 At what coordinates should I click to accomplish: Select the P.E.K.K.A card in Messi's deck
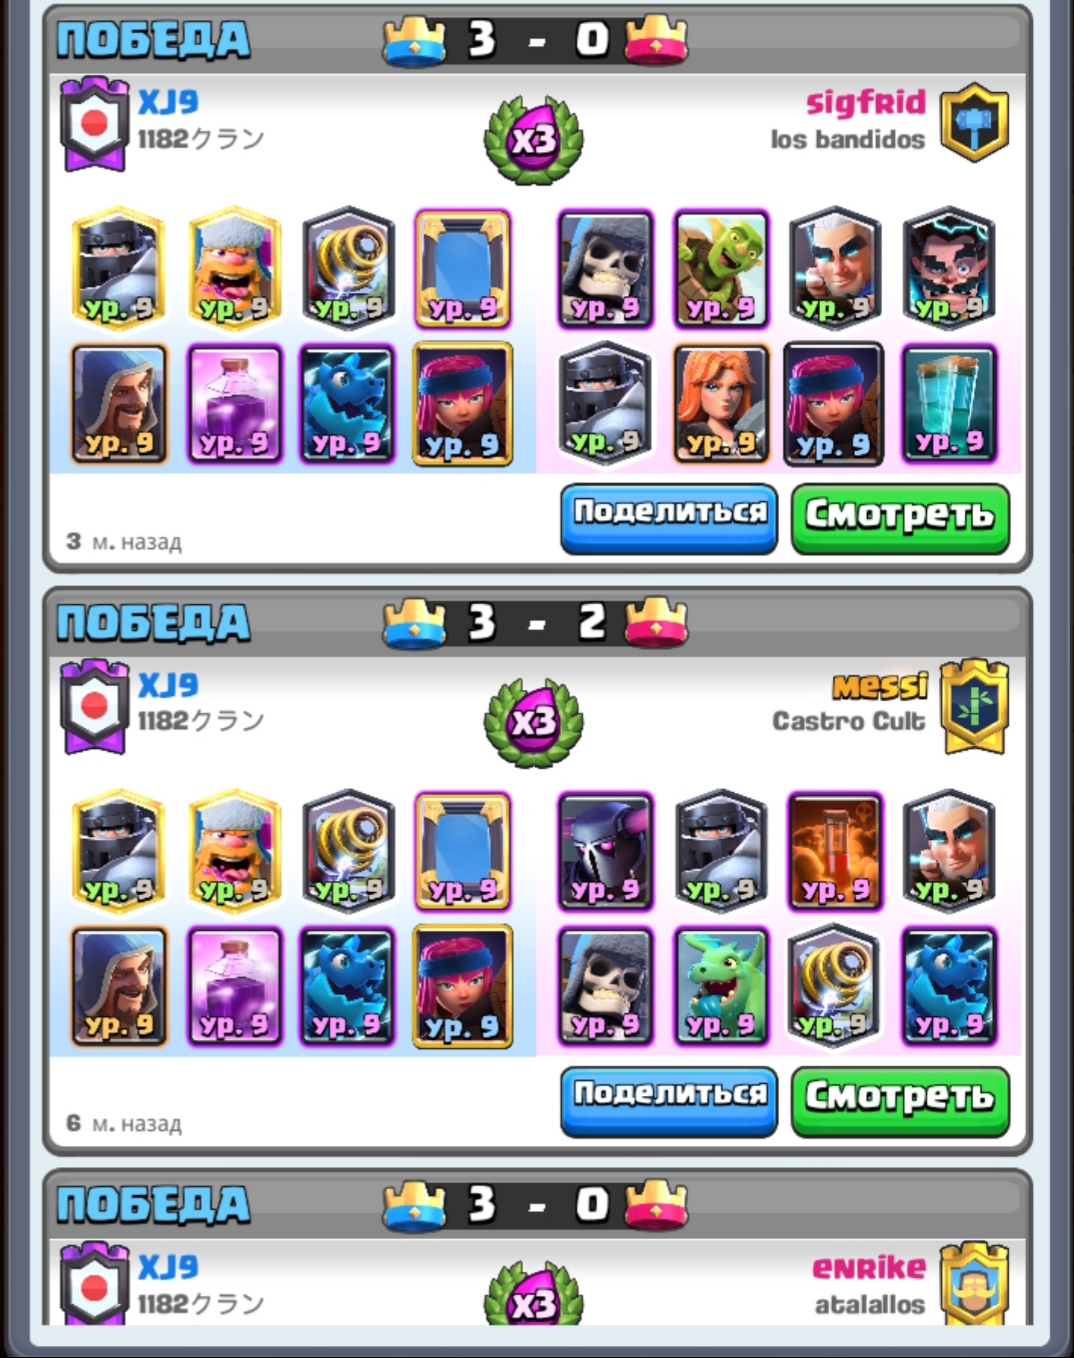coord(606,852)
